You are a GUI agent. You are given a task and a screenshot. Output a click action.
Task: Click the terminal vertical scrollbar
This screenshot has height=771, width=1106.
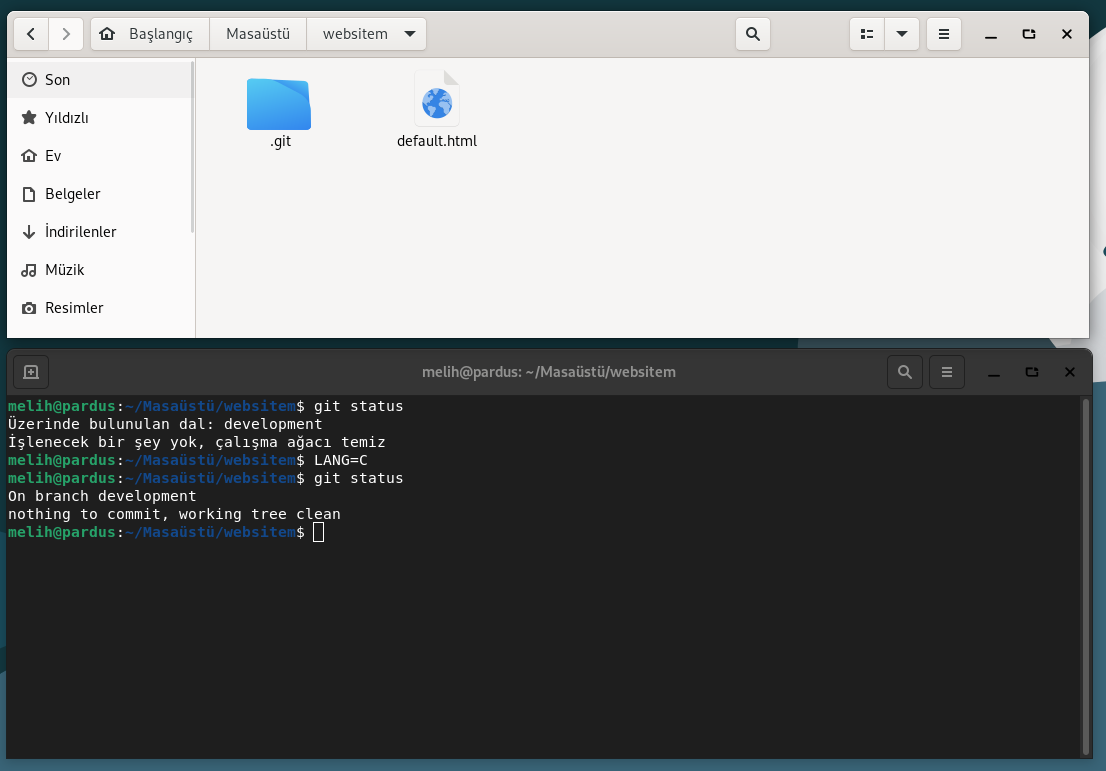click(1086, 576)
